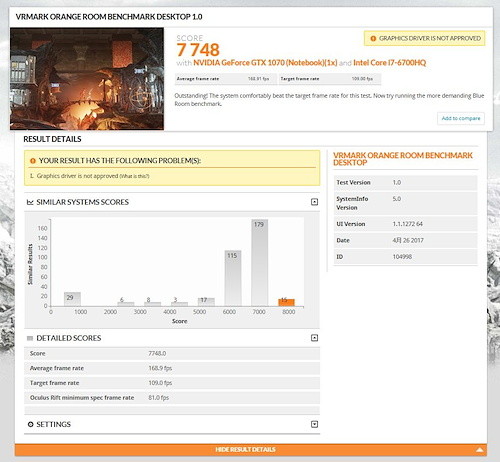
Task: Click the chart bar labeled 17
Action: click(x=206, y=302)
